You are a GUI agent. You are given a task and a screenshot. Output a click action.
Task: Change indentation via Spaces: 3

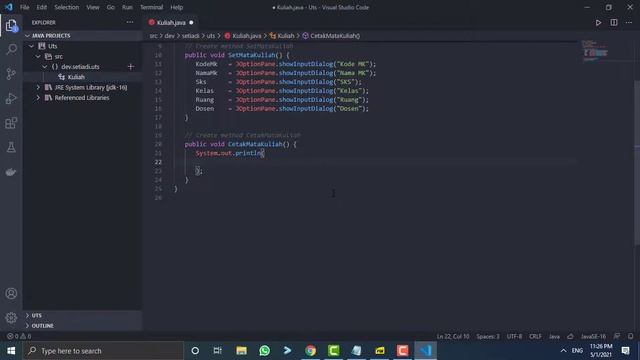[x=488, y=336]
